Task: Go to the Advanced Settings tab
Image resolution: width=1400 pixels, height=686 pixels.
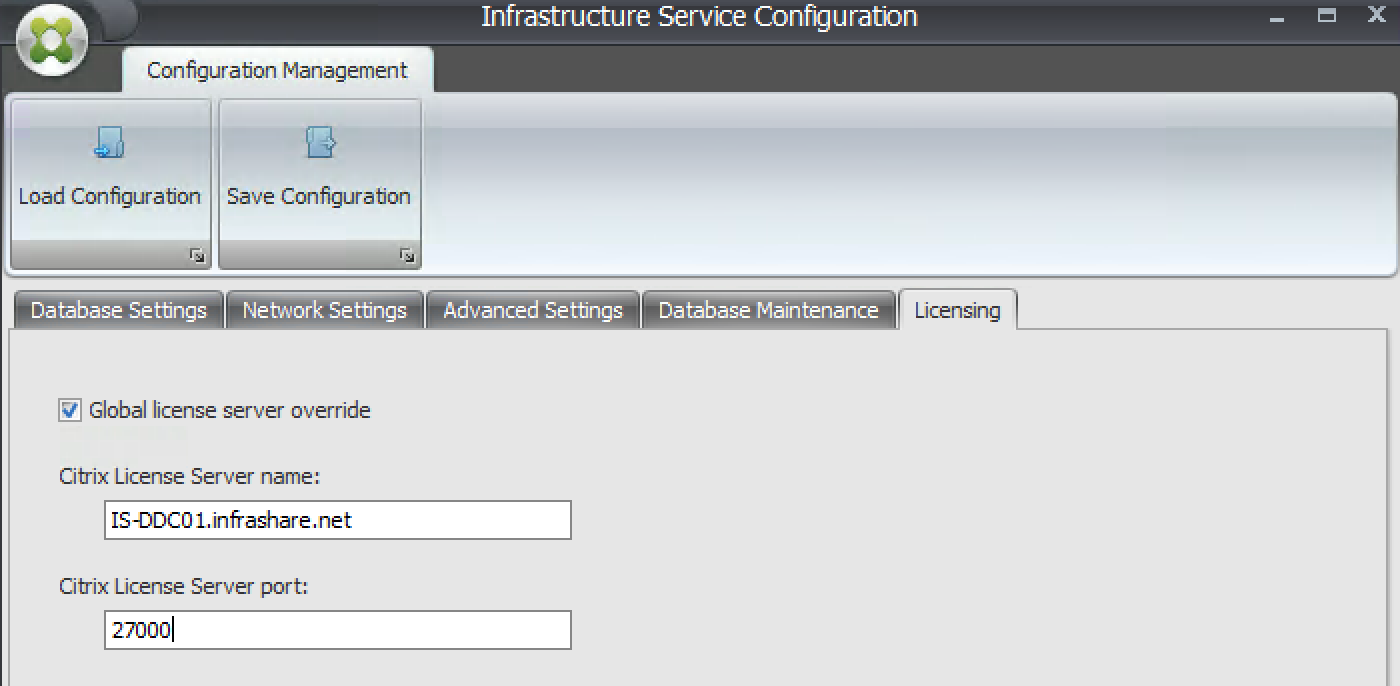Action: [532, 310]
